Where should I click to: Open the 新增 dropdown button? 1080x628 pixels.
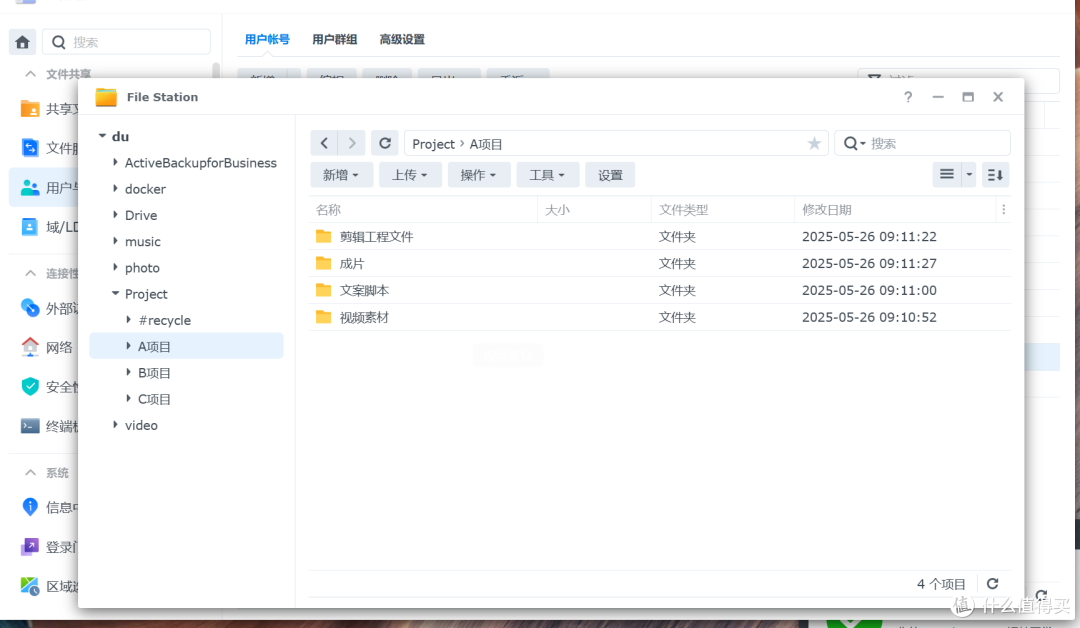(341, 175)
